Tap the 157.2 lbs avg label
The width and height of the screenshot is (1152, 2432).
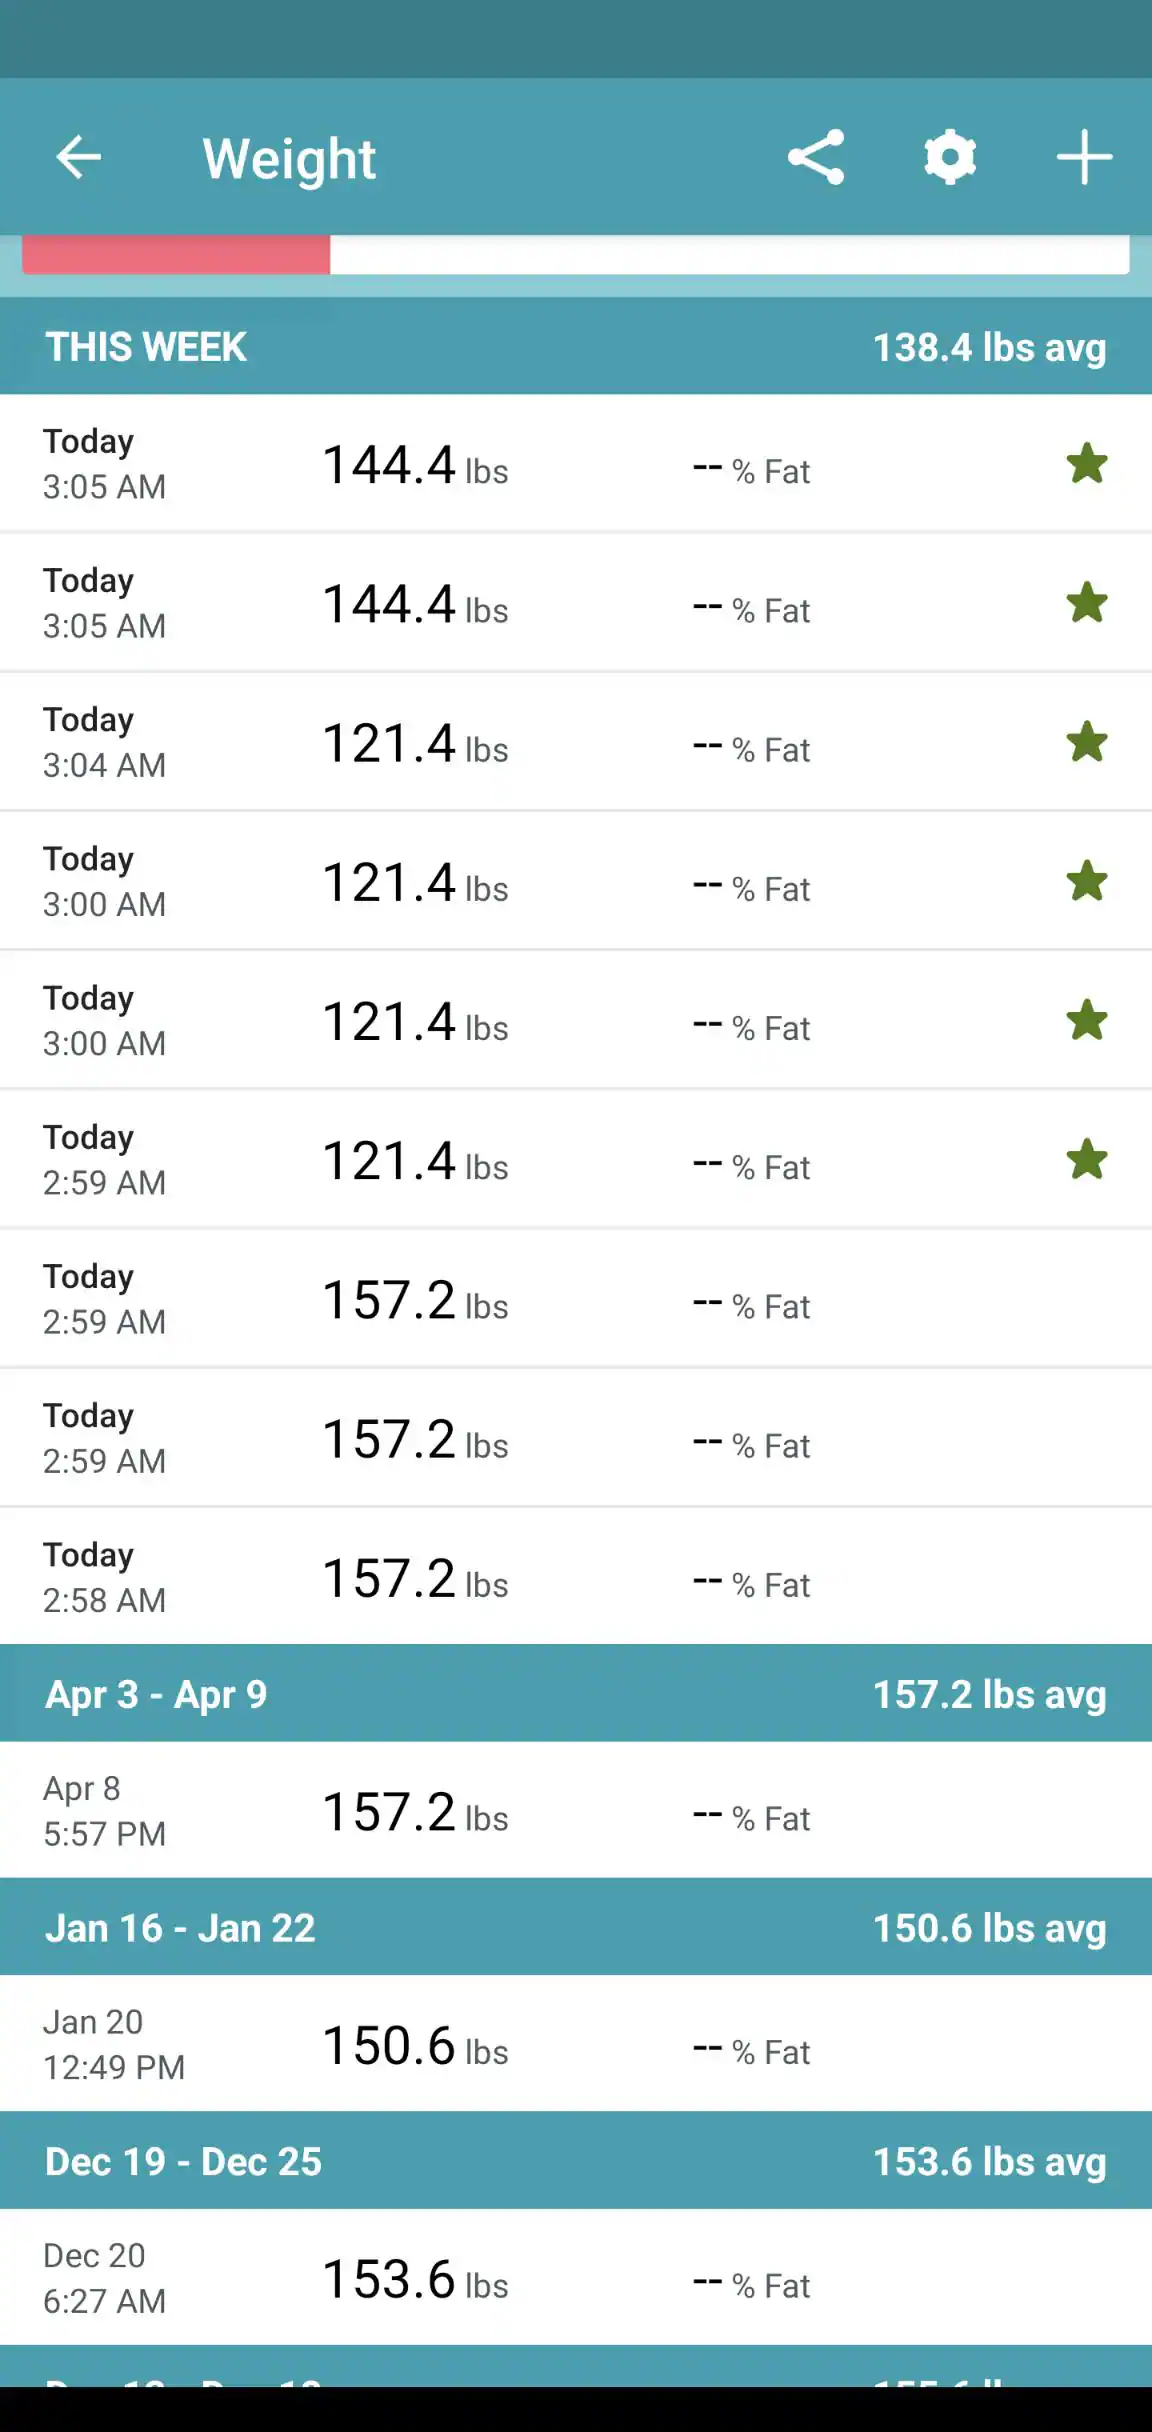pos(989,1694)
